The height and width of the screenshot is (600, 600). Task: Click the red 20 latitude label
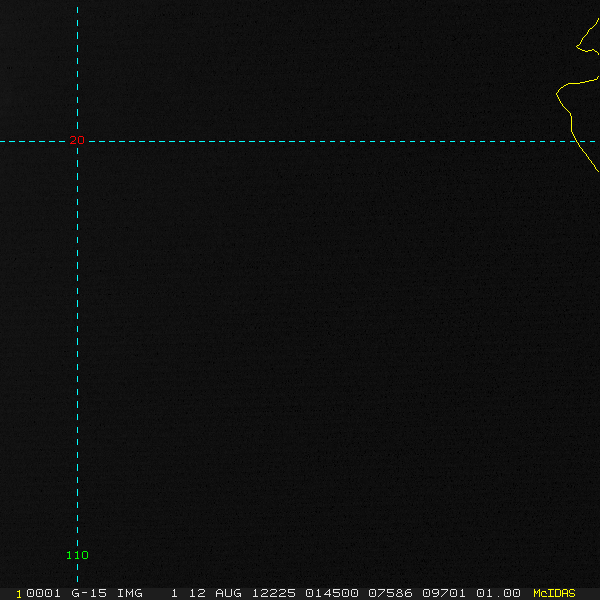[x=77, y=140]
